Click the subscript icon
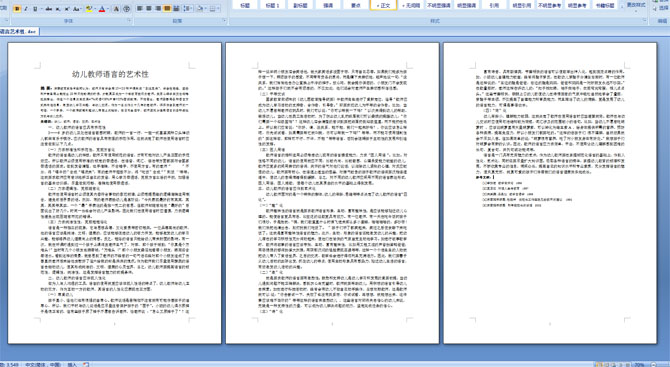The width and height of the screenshot is (670, 367). (x=58, y=9)
